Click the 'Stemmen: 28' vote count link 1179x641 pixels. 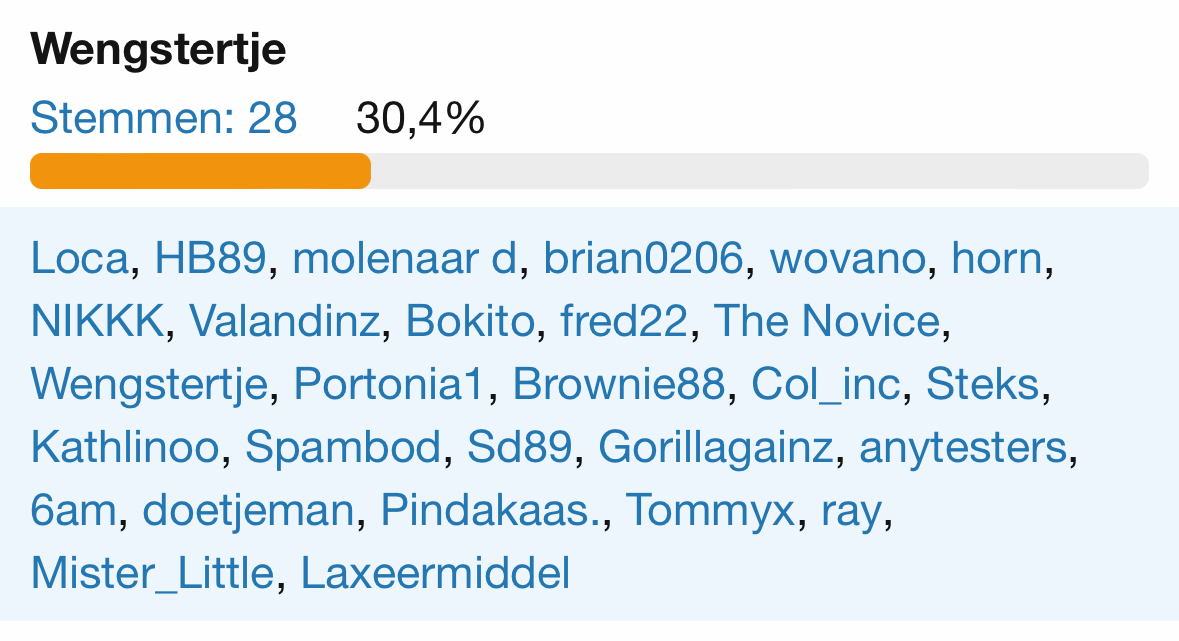[164, 119]
